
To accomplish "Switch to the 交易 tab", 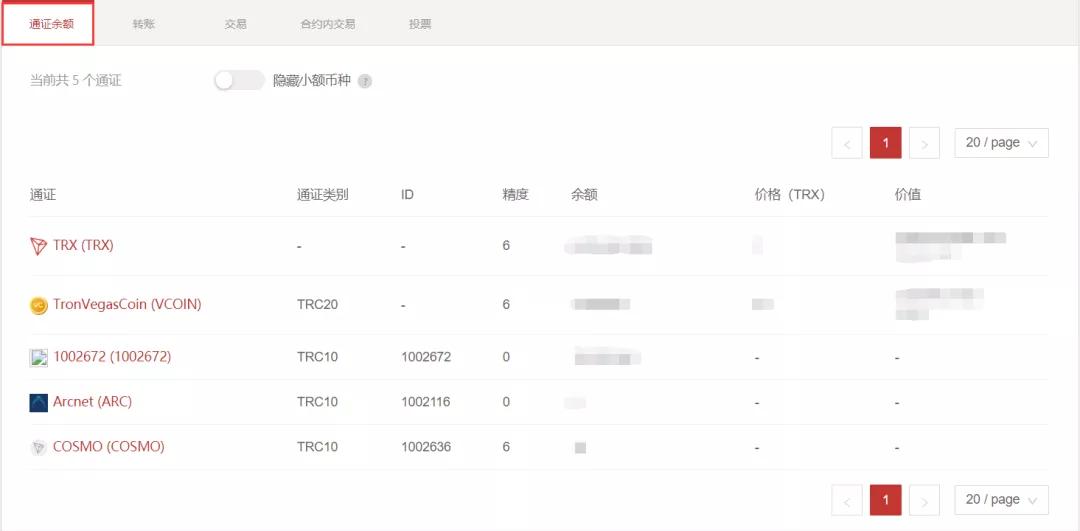I will (235, 24).
